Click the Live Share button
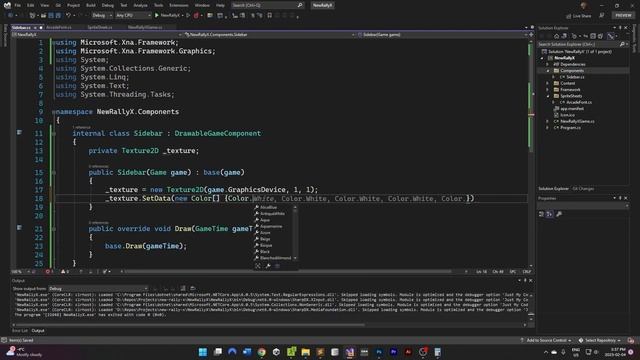 pyautogui.click(x=578, y=16)
